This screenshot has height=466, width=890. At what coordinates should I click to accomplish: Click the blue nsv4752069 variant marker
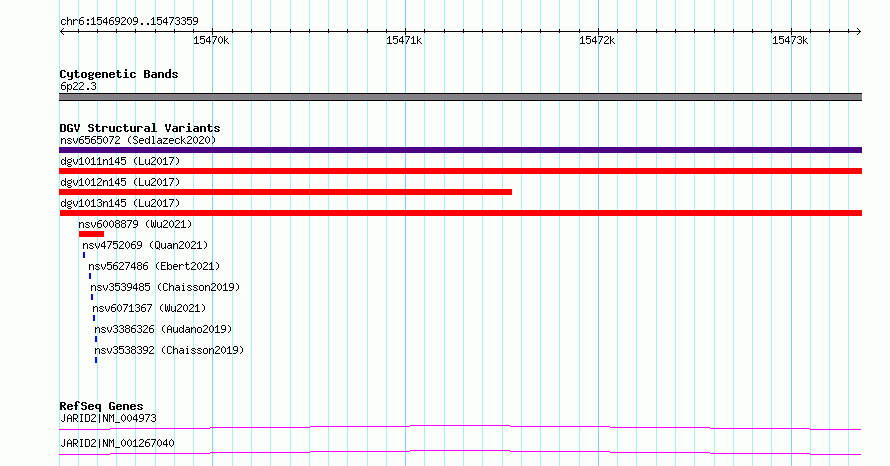point(84,255)
